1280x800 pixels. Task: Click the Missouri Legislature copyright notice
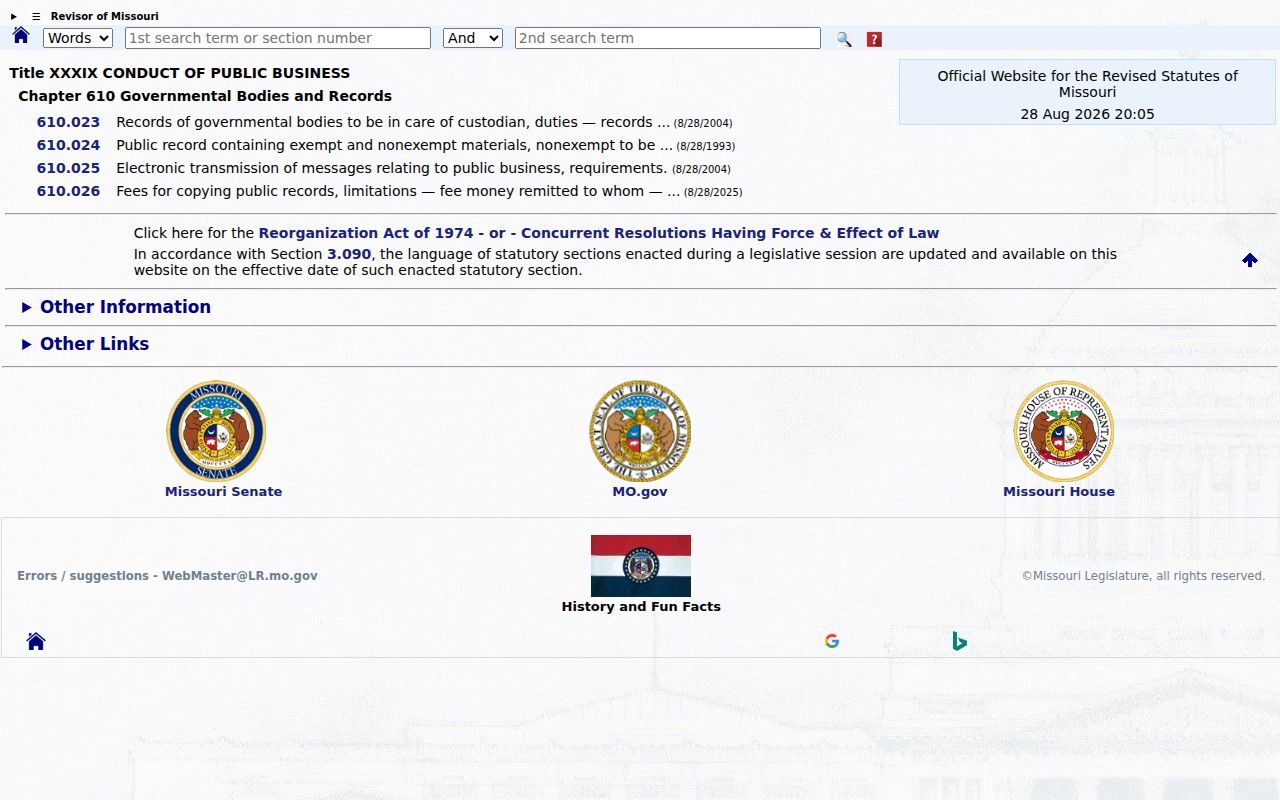1143,576
